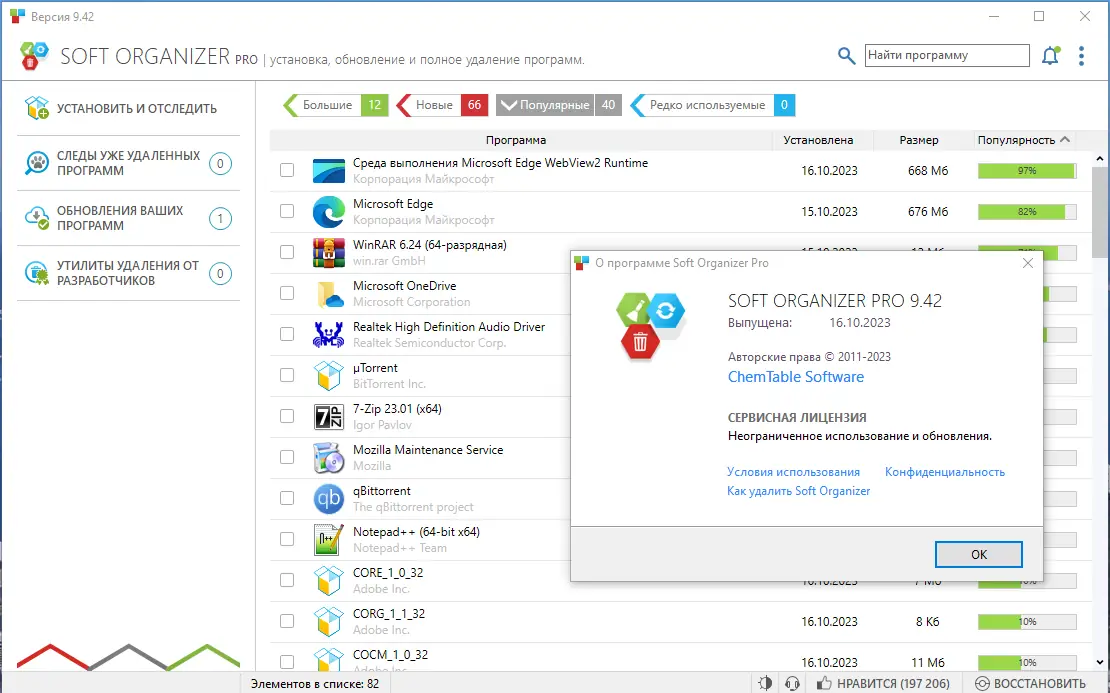Click the Microsoft OneDrive folder icon
This screenshot has height=693, width=1110.
pyautogui.click(x=328, y=294)
